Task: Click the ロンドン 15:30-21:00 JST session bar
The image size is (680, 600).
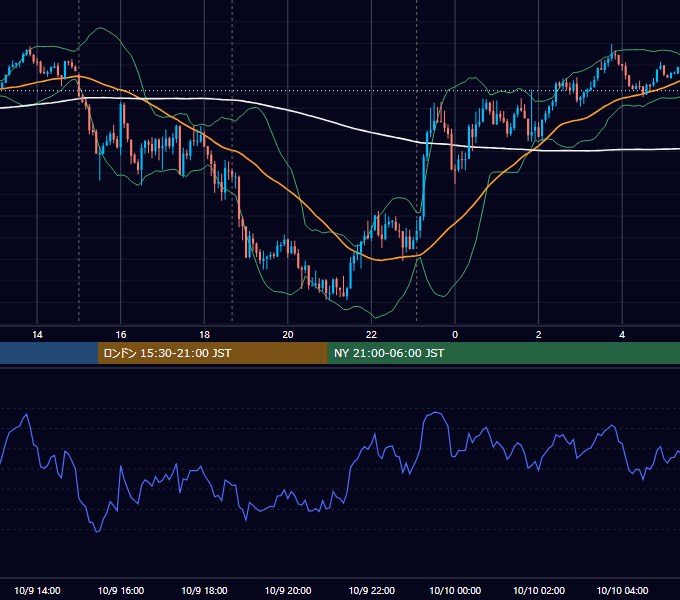Action: tap(212, 353)
